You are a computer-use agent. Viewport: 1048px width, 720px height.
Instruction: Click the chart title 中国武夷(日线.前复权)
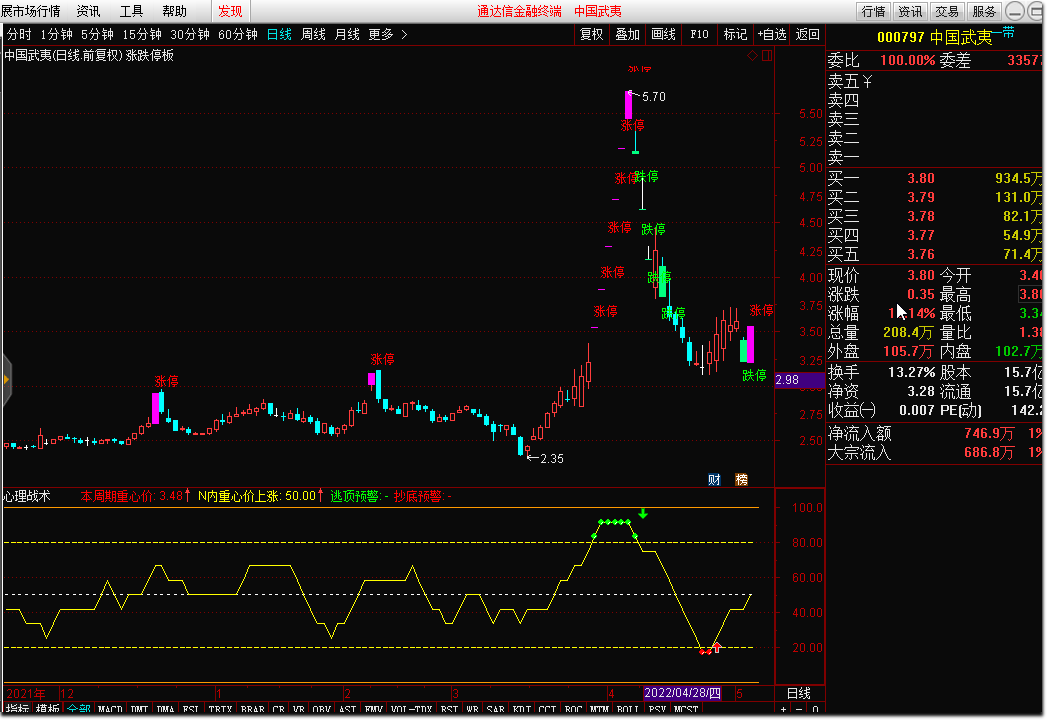(x=63, y=55)
